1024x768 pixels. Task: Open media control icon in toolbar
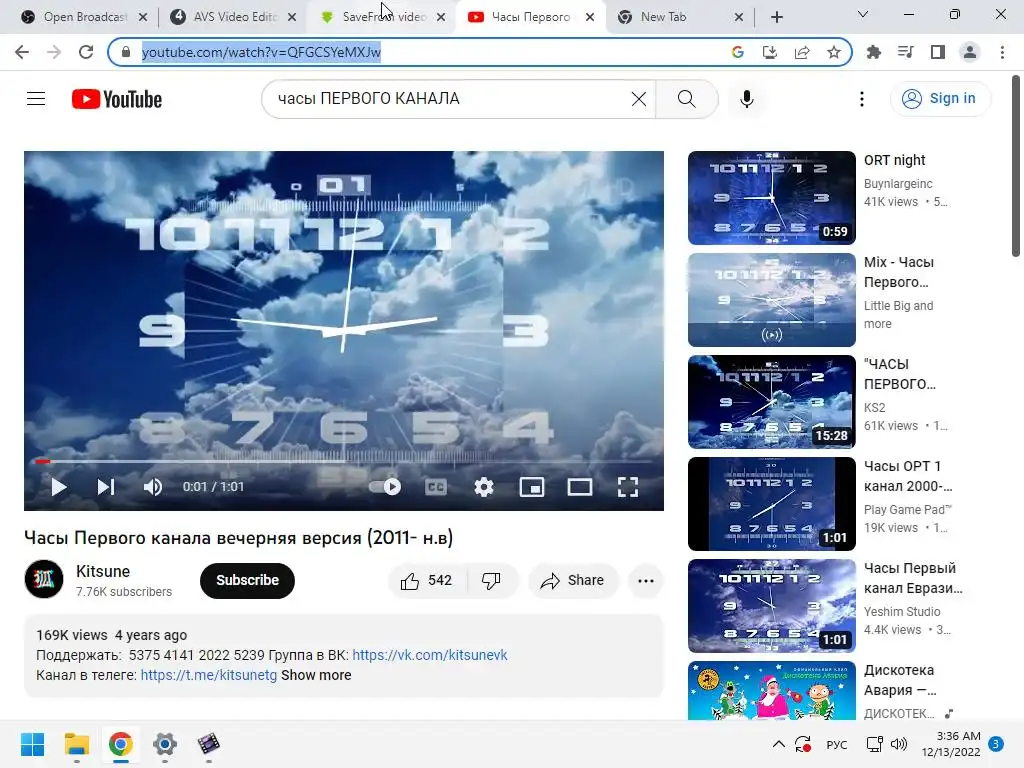[x=905, y=52]
